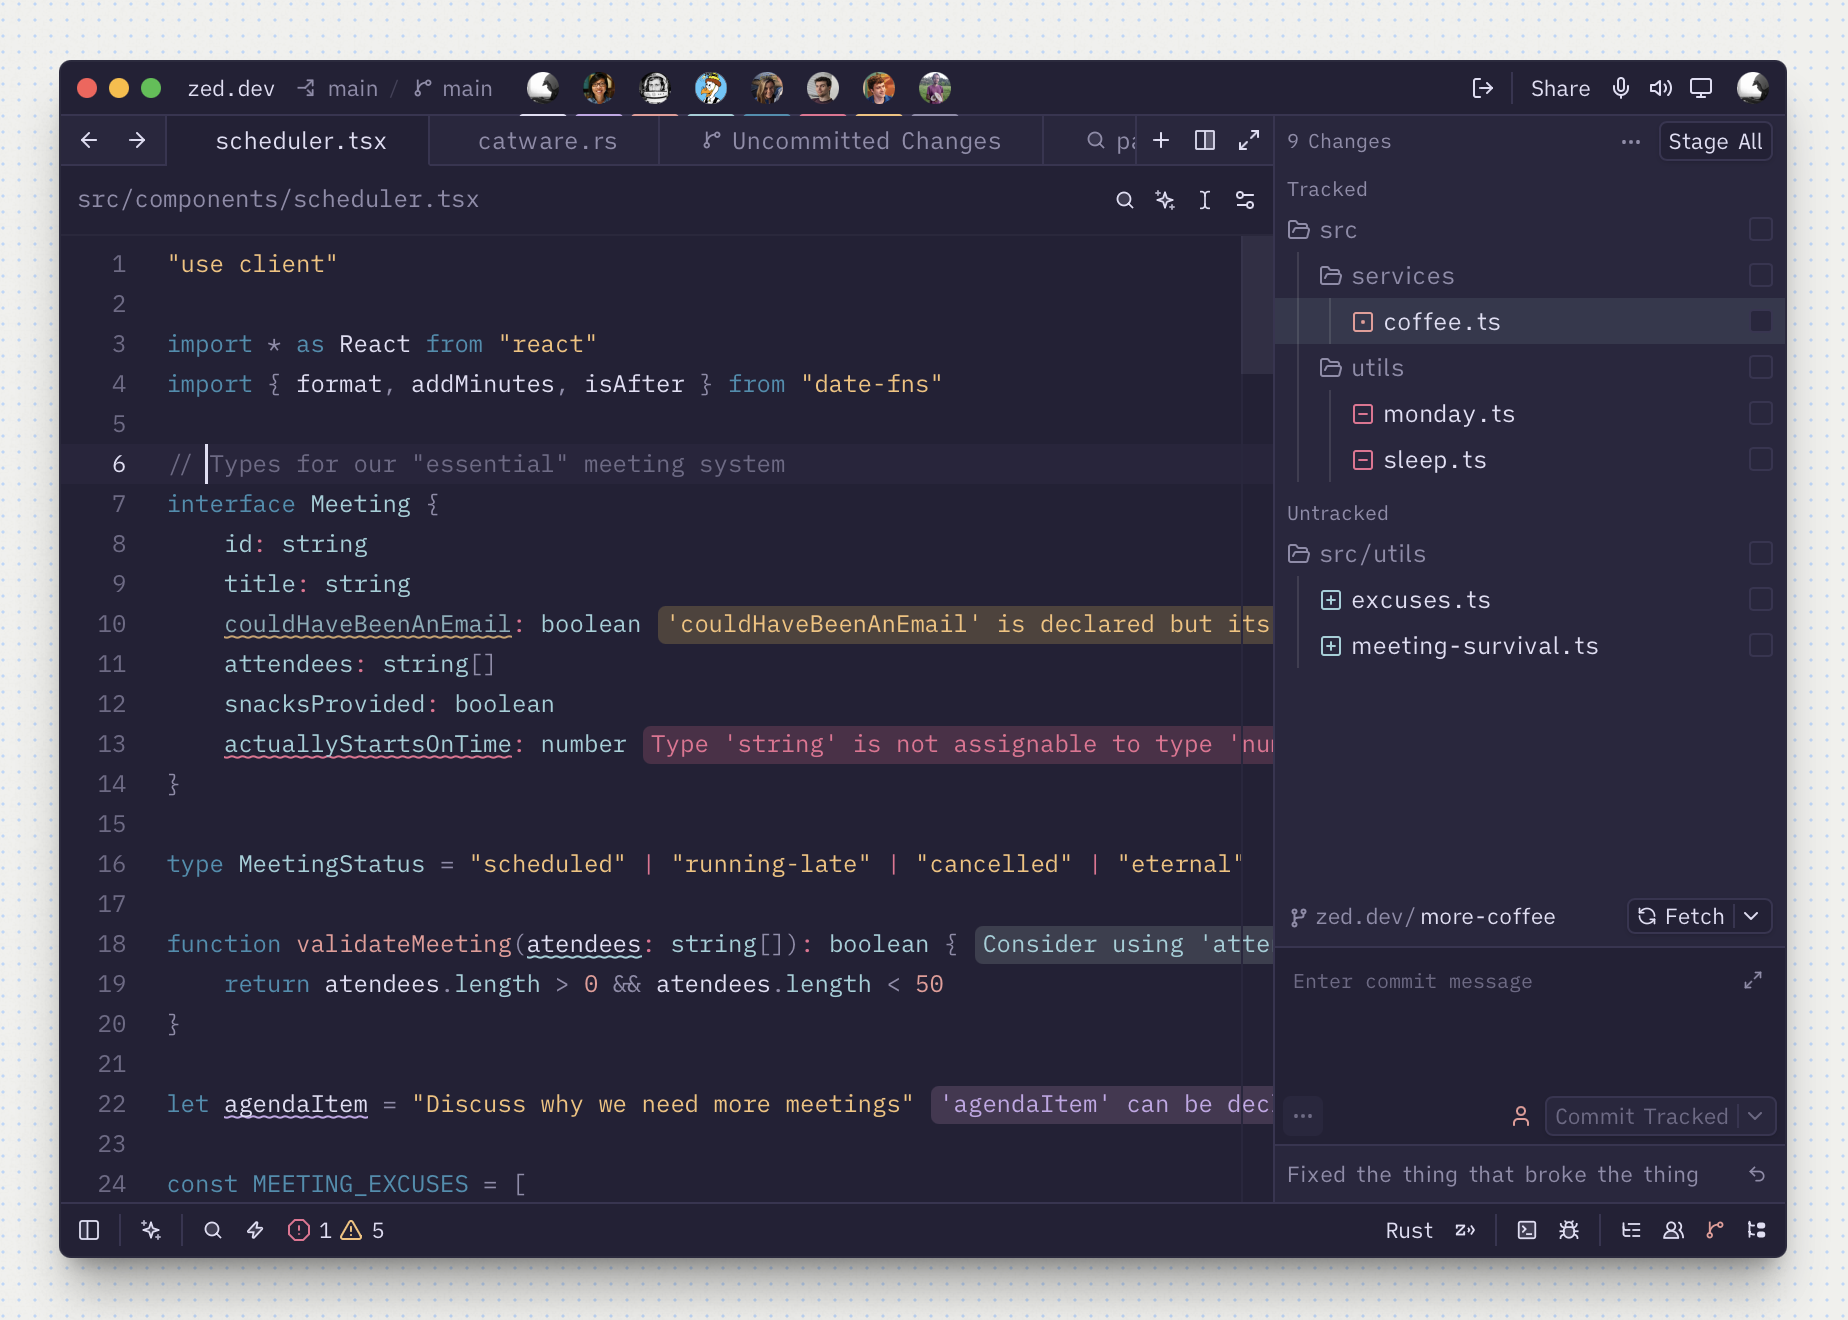Expand Commit Tracked options chevron

click(1756, 1116)
